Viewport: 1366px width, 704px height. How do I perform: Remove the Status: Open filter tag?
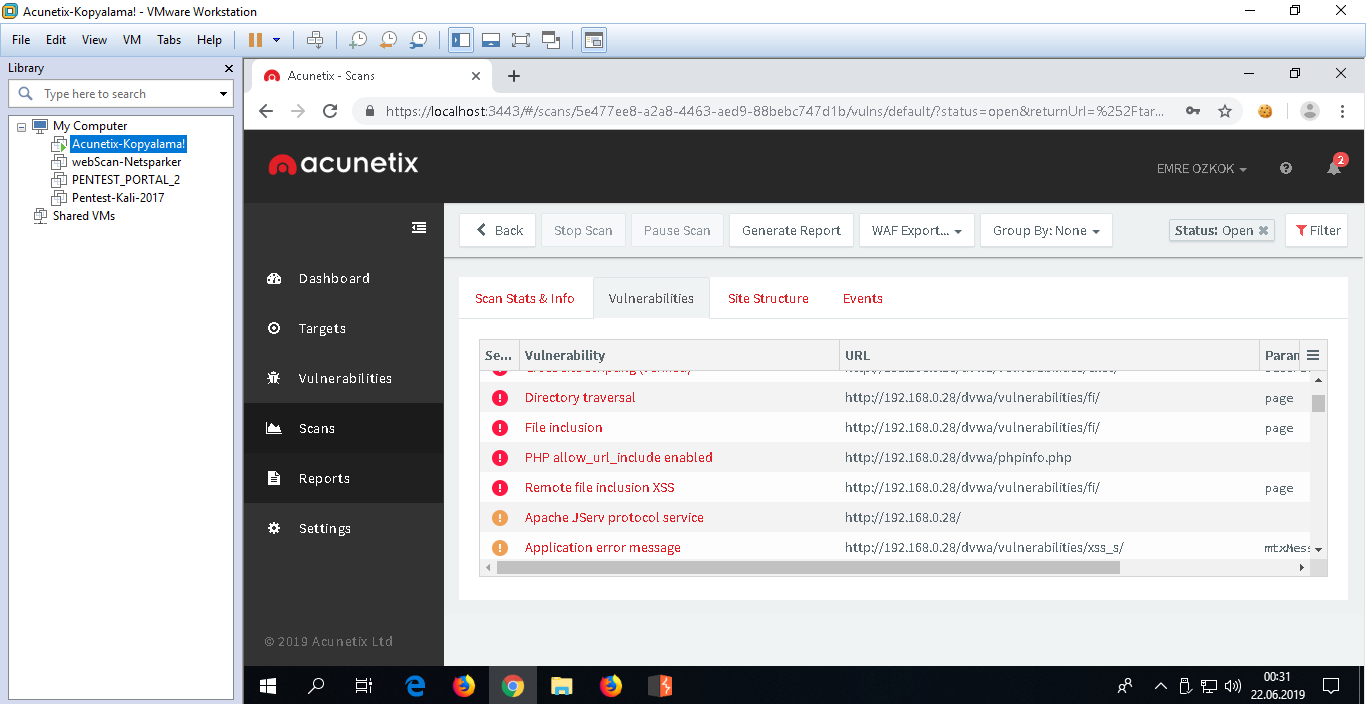tap(1263, 231)
